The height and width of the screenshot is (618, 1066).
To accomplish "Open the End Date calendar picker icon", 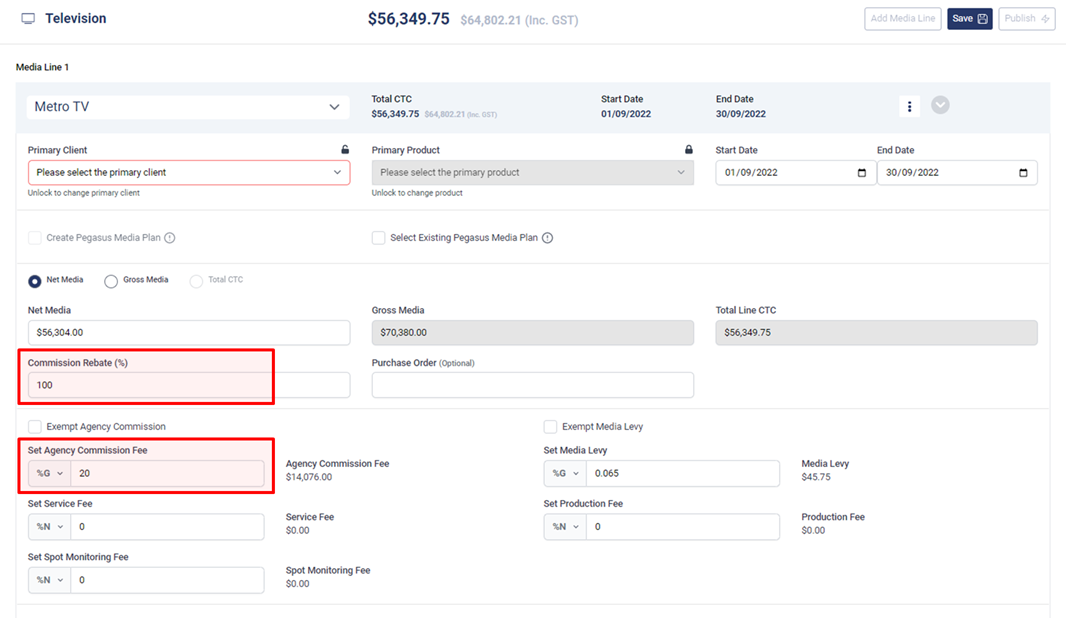I will [1023, 173].
